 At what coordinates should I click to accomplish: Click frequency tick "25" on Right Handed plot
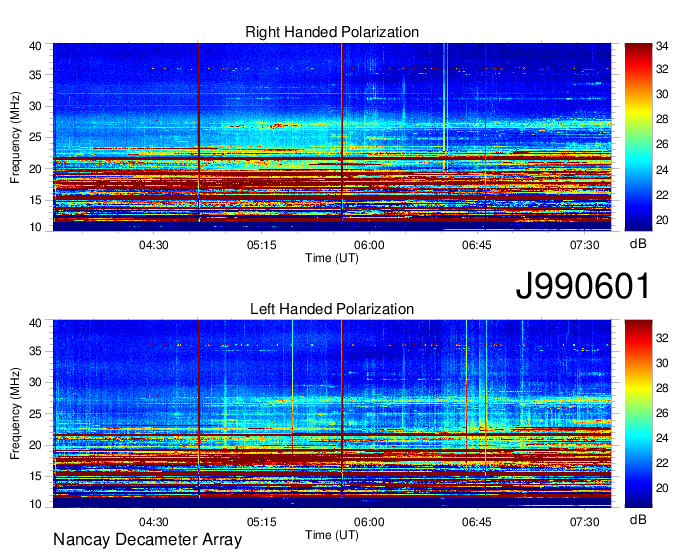pyautogui.click(x=36, y=137)
